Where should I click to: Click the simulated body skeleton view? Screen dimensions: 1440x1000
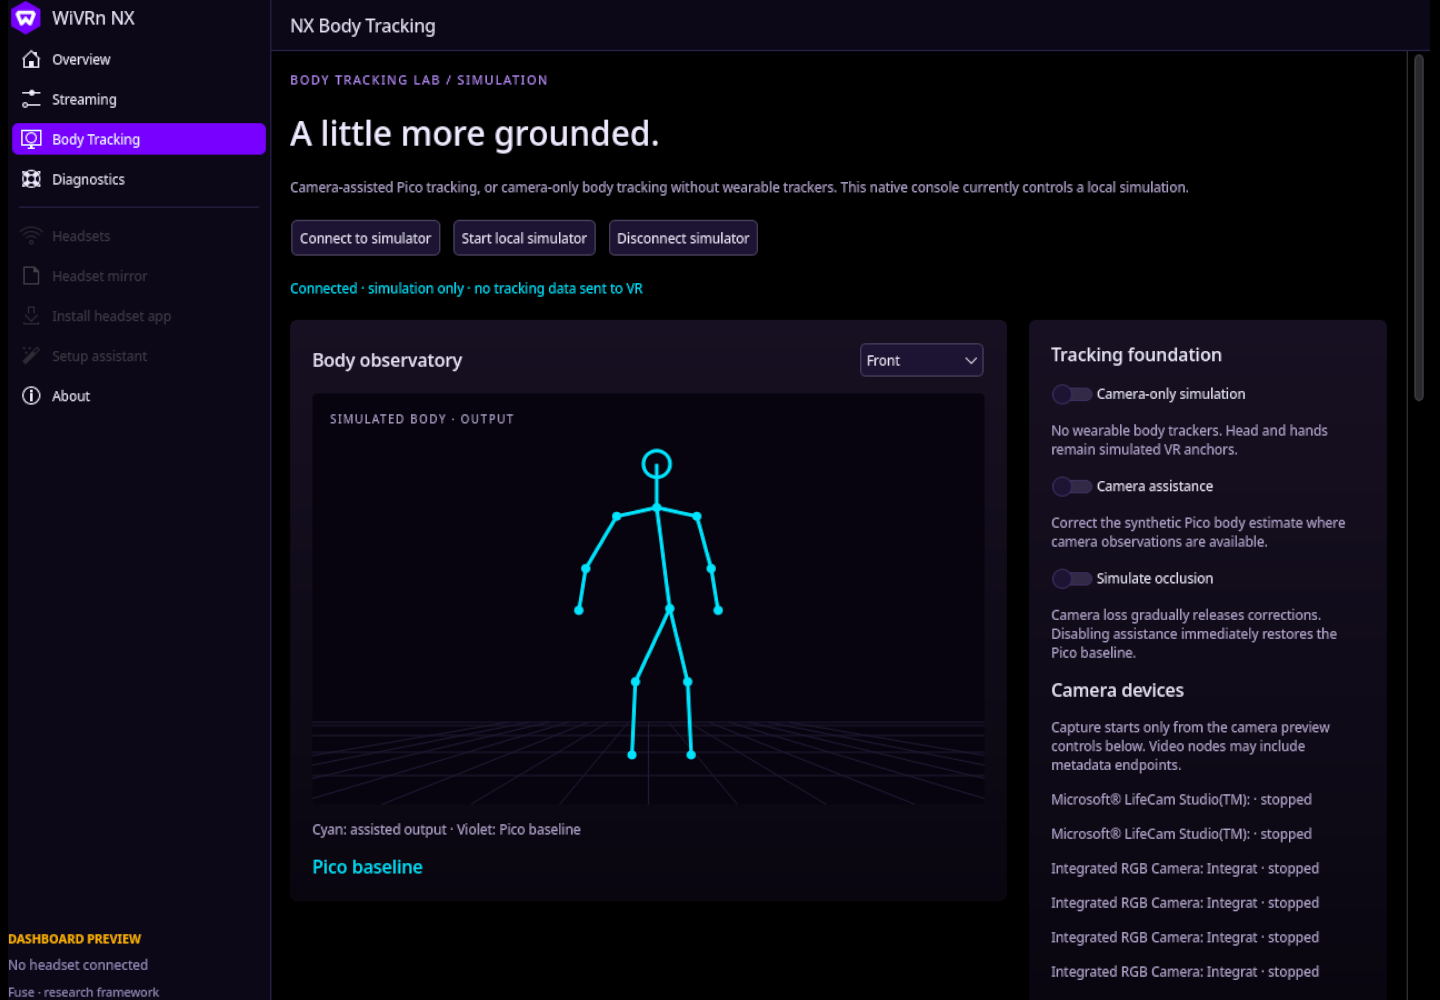[x=648, y=599]
